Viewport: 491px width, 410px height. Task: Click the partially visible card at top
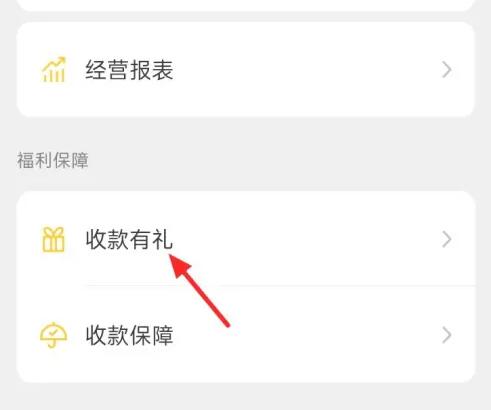click(x=245, y=5)
